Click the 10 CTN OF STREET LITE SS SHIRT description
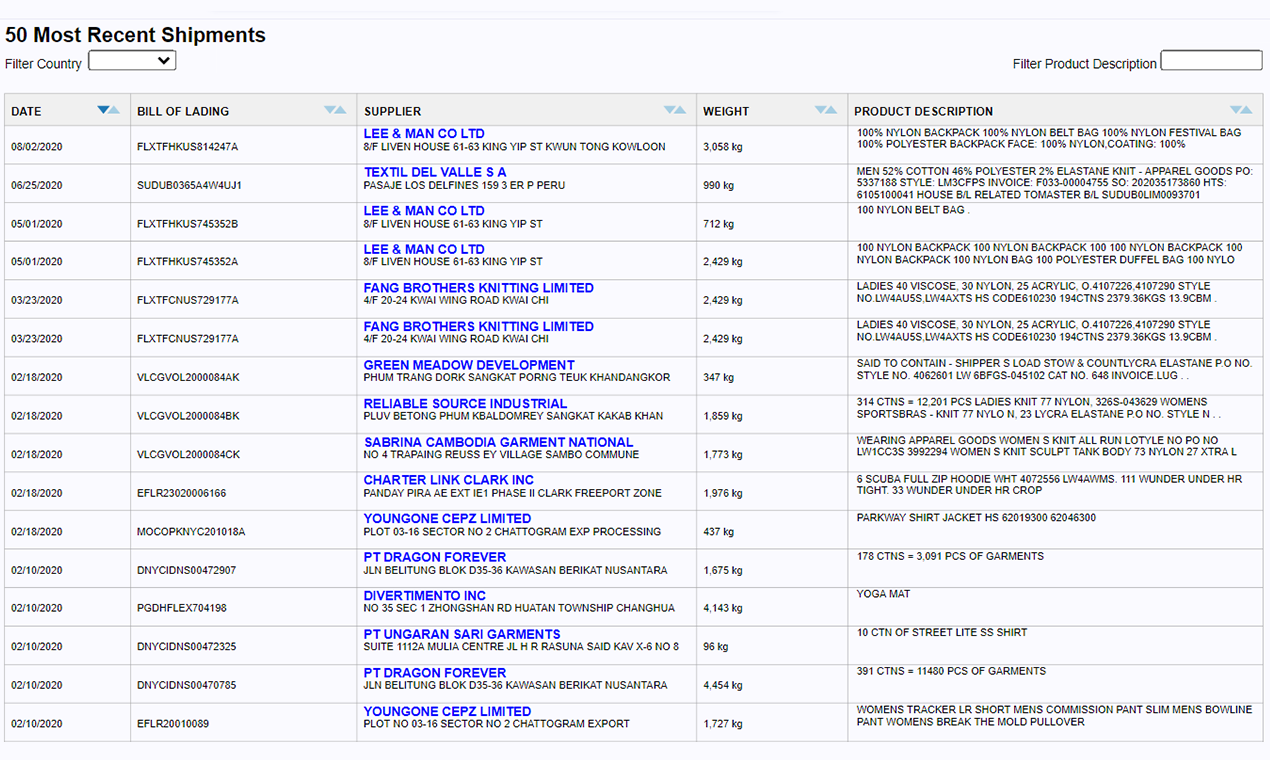The width and height of the screenshot is (1270, 760). click(941, 633)
